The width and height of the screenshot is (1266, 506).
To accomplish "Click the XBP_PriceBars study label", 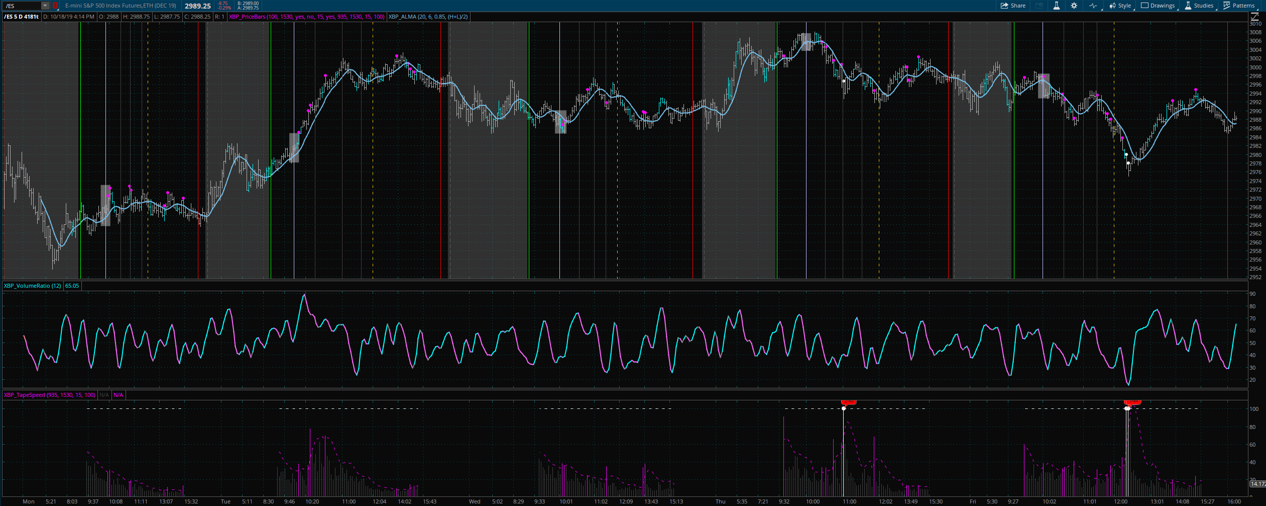I will [x=306, y=17].
